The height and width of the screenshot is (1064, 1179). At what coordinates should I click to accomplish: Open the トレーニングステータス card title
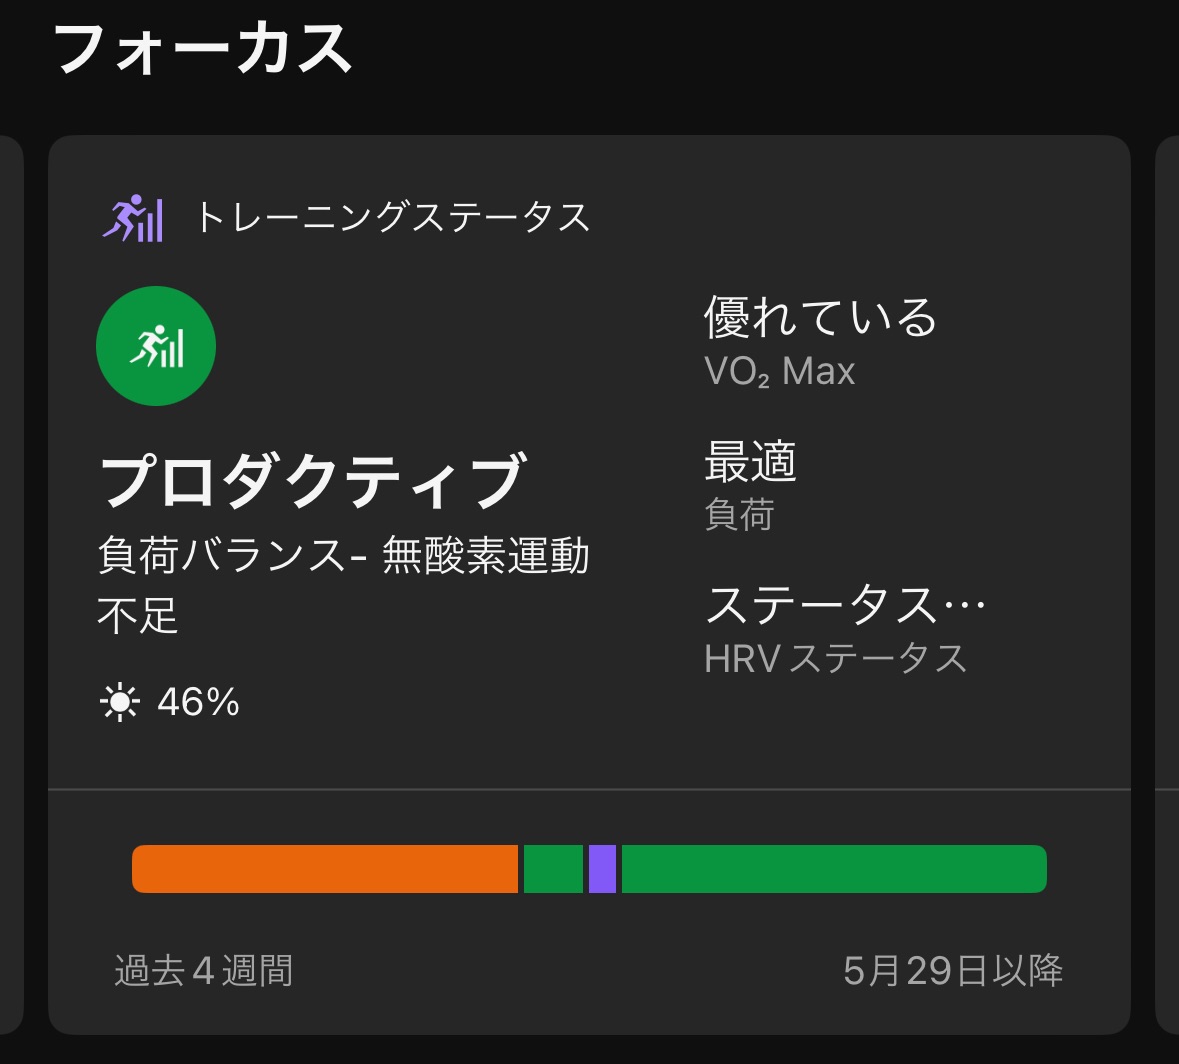(x=392, y=218)
